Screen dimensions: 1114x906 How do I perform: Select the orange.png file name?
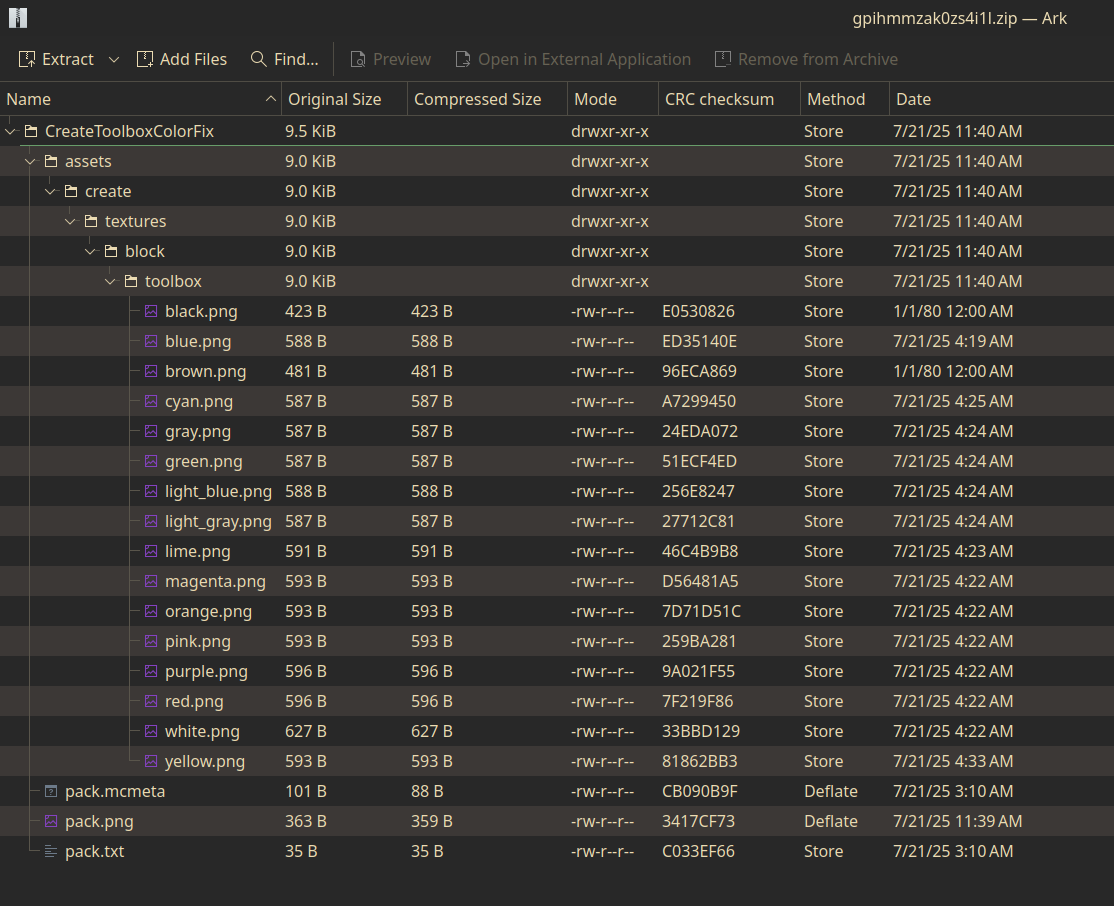pyautogui.click(x=208, y=612)
